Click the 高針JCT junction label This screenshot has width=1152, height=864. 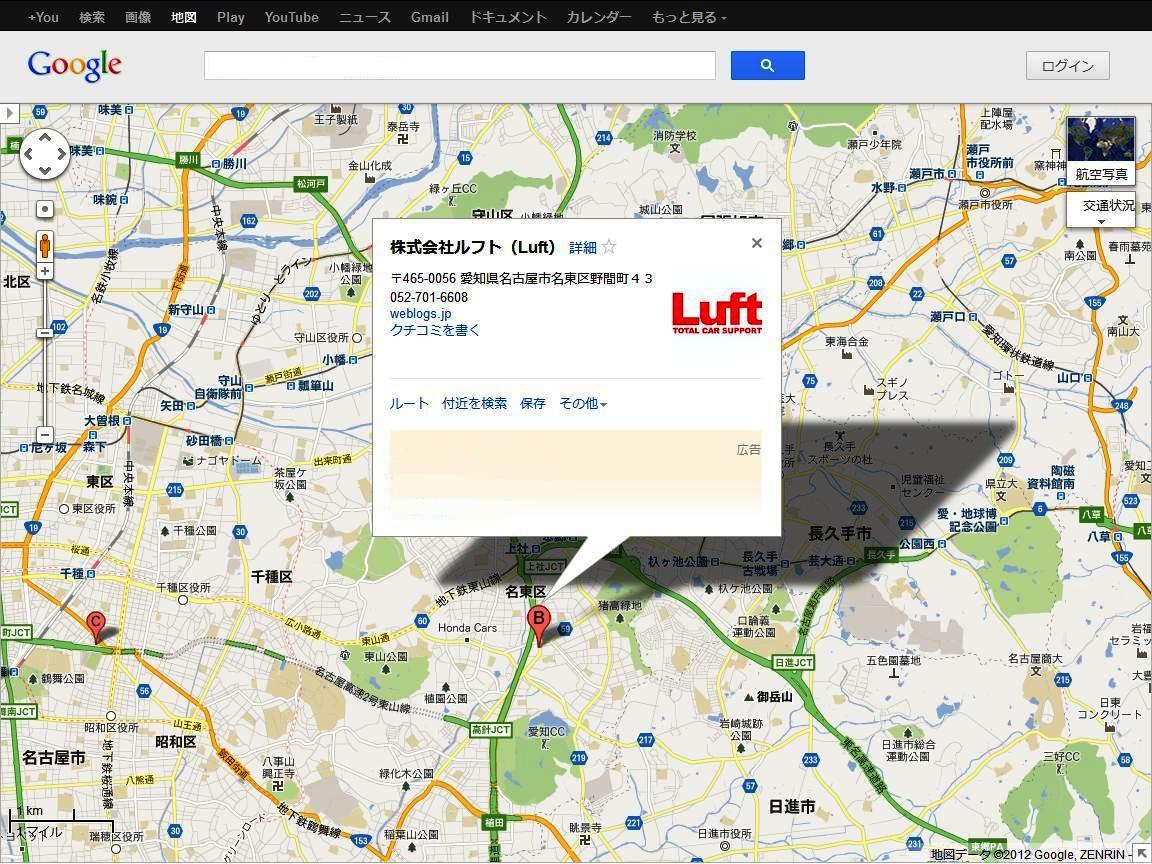[x=491, y=730]
